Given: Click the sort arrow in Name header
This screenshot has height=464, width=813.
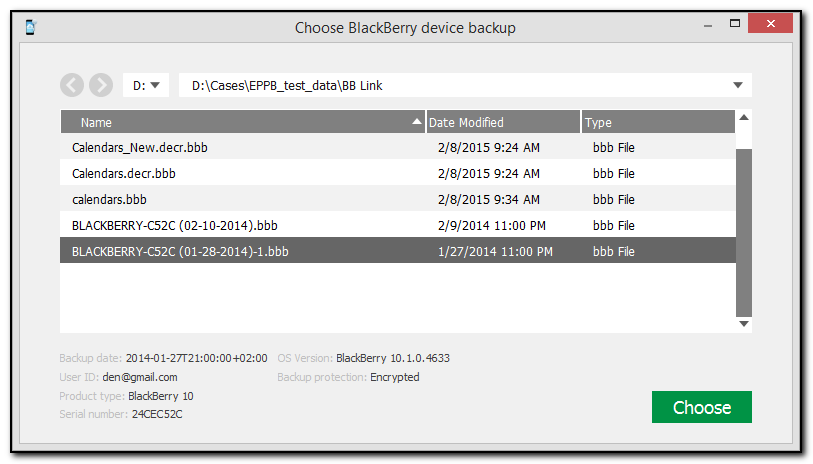Looking at the screenshot, I should coord(417,122).
